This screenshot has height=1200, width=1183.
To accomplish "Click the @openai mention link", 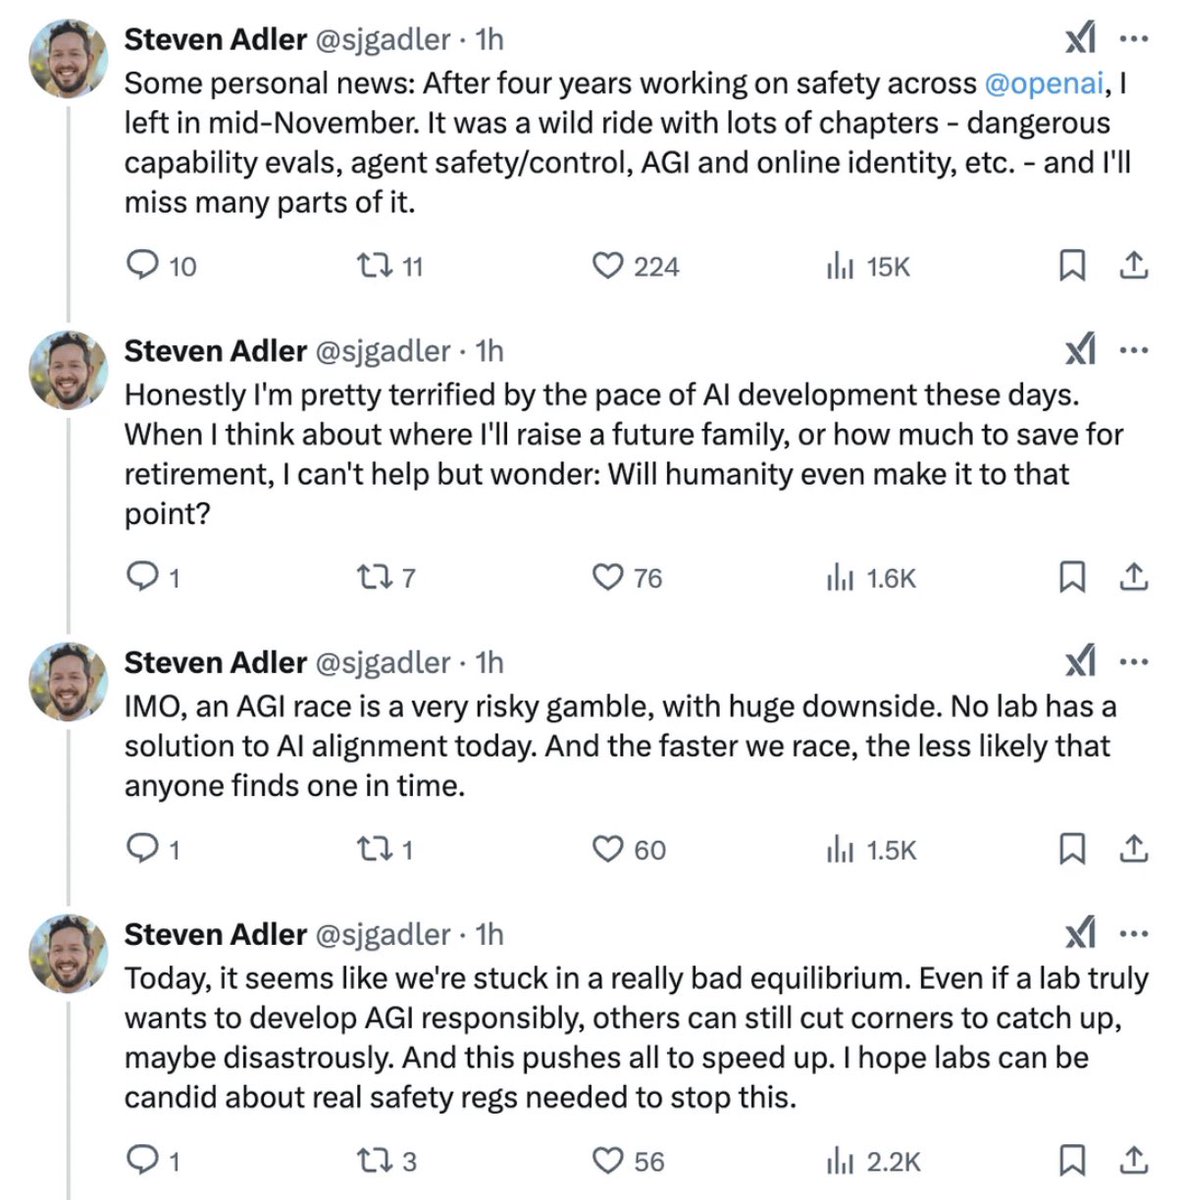I will coord(1044,83).
